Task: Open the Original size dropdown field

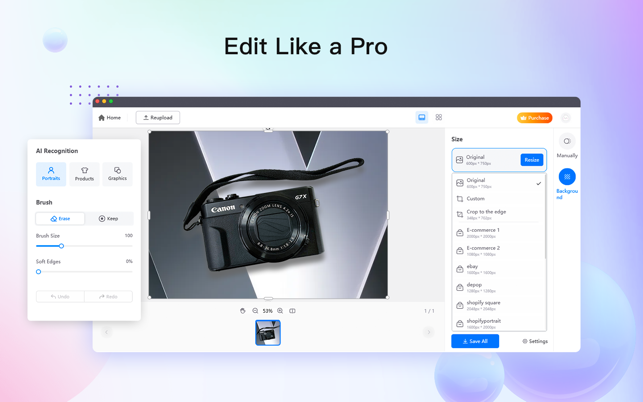Action: click(x=499, y=160)
